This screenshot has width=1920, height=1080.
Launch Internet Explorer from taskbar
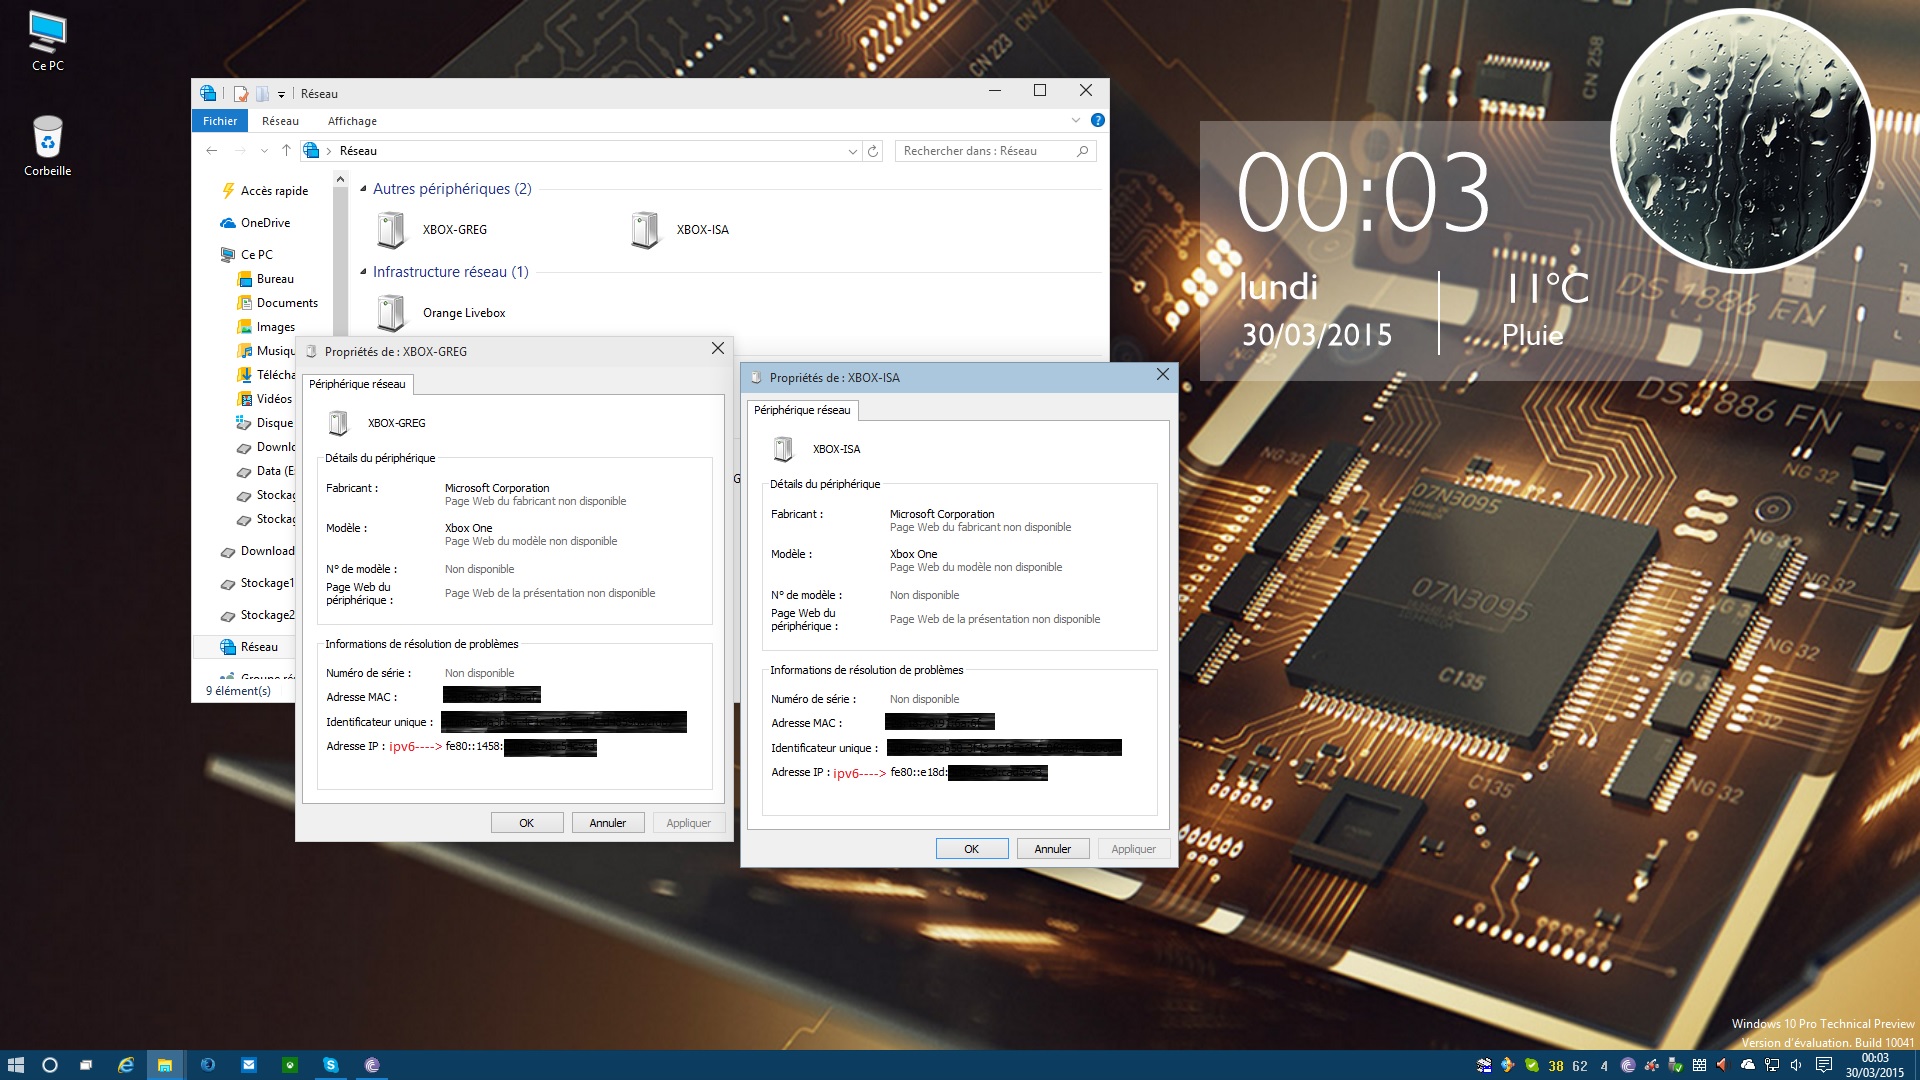click(125, 1065)
